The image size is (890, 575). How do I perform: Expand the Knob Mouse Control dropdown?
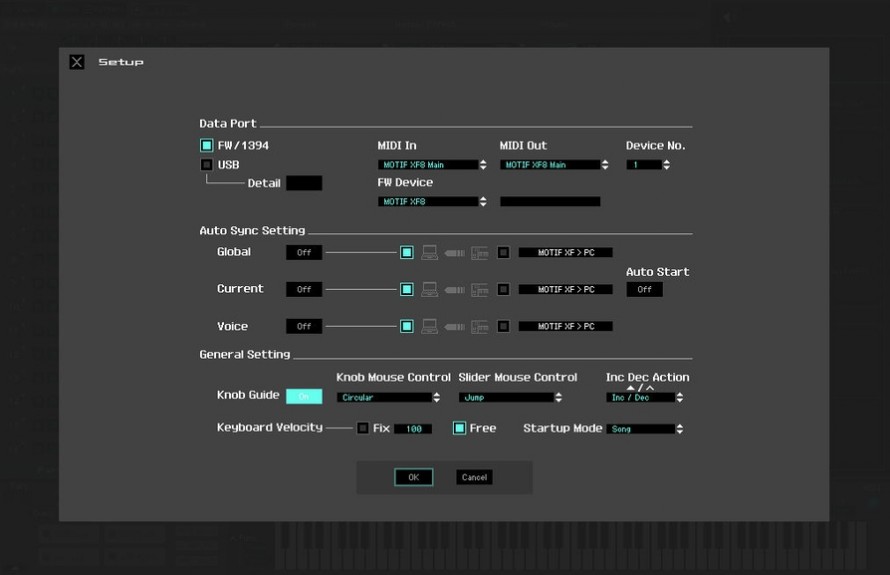click(388, 398)
